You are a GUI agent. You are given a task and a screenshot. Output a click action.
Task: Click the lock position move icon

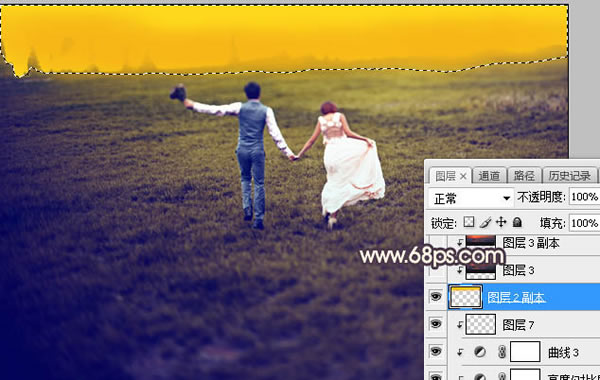point(501,222)
